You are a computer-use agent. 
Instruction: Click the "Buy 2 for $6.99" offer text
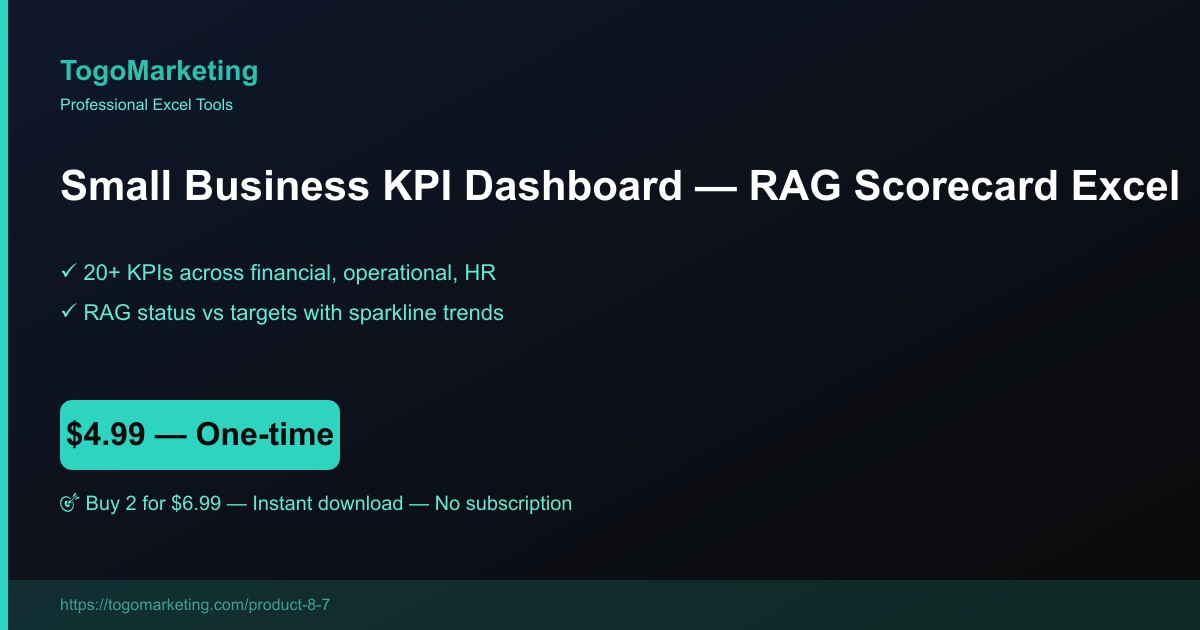[327, 503]
